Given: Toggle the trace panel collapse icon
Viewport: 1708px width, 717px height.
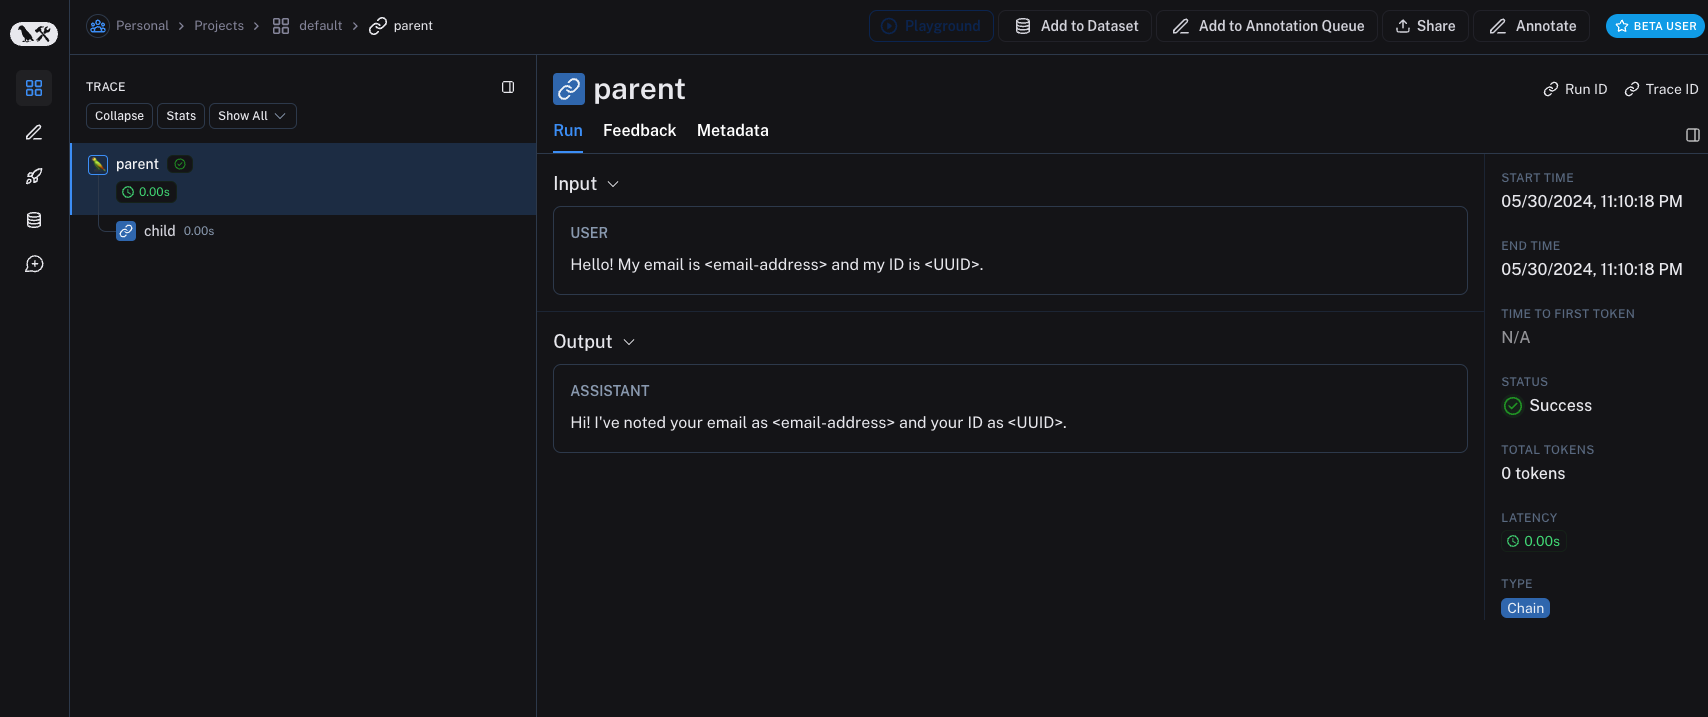Looking at the screenshot, I should point(508,87).
